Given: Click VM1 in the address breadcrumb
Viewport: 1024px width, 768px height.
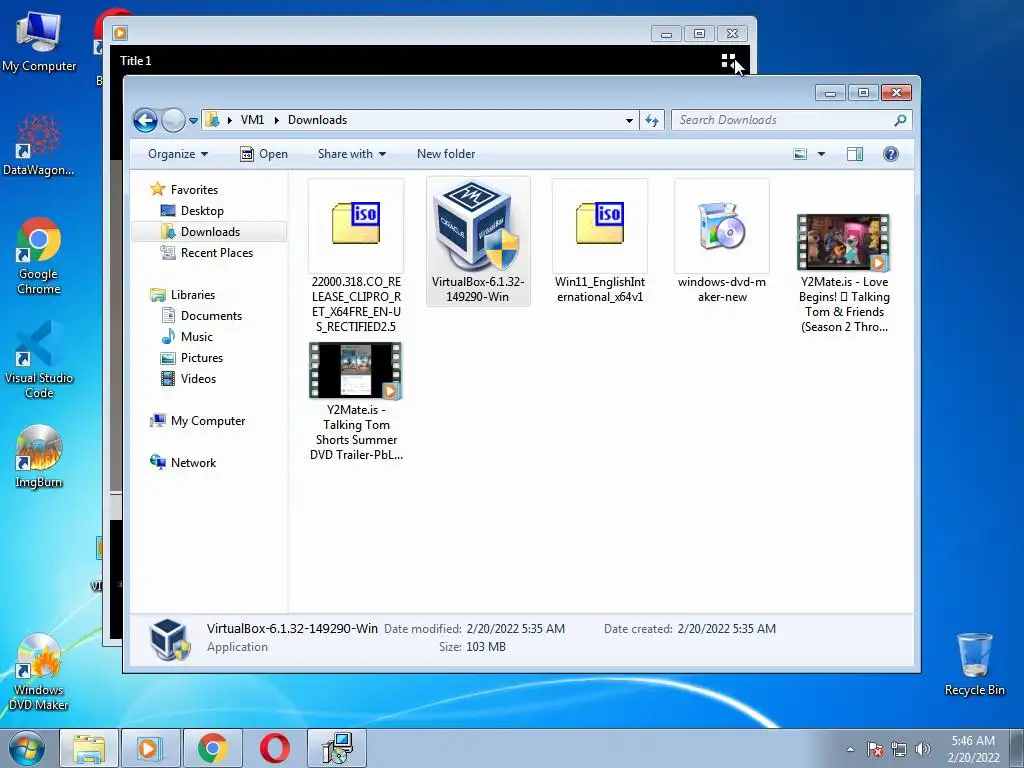Looking at the screenshot, I should pyautogui.click(x=252, y=120).
